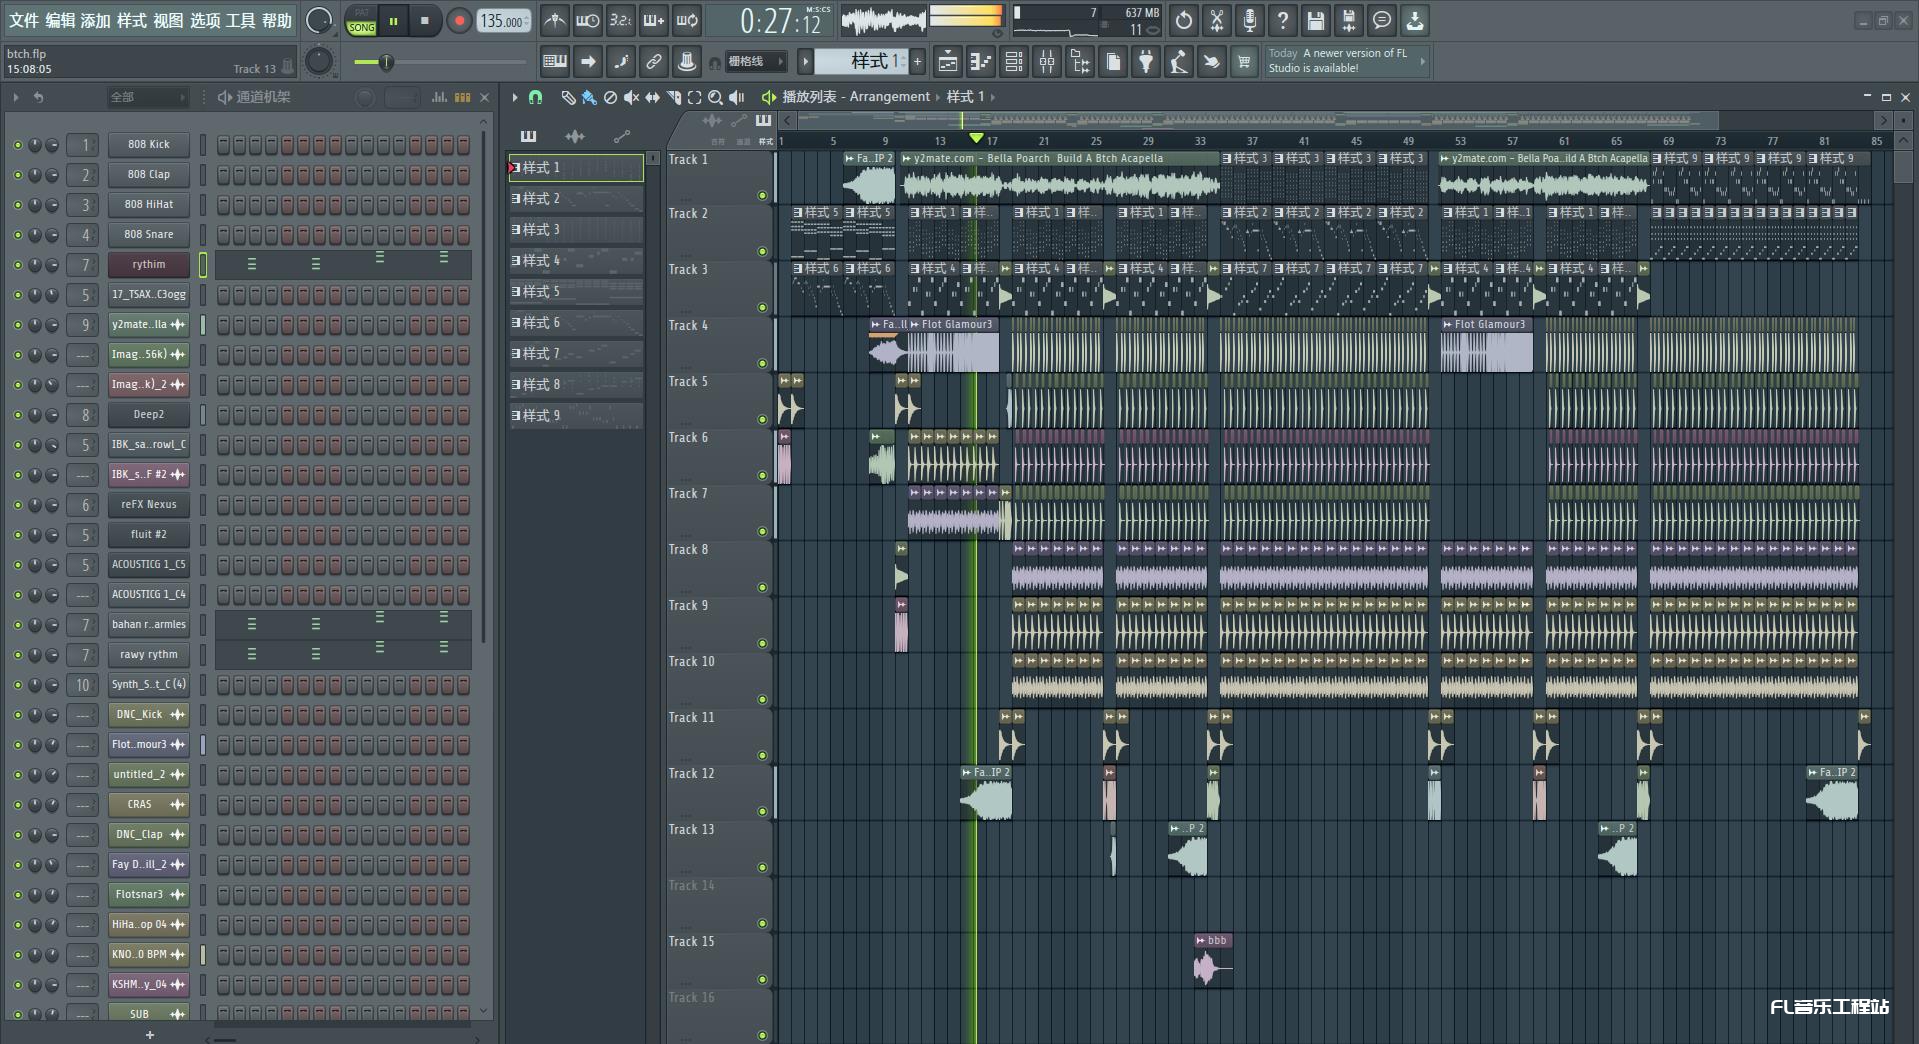This screenshot has height=1044, width=1919.
Task: Open mixer track selector for 808 Kick
Action: 84,145
